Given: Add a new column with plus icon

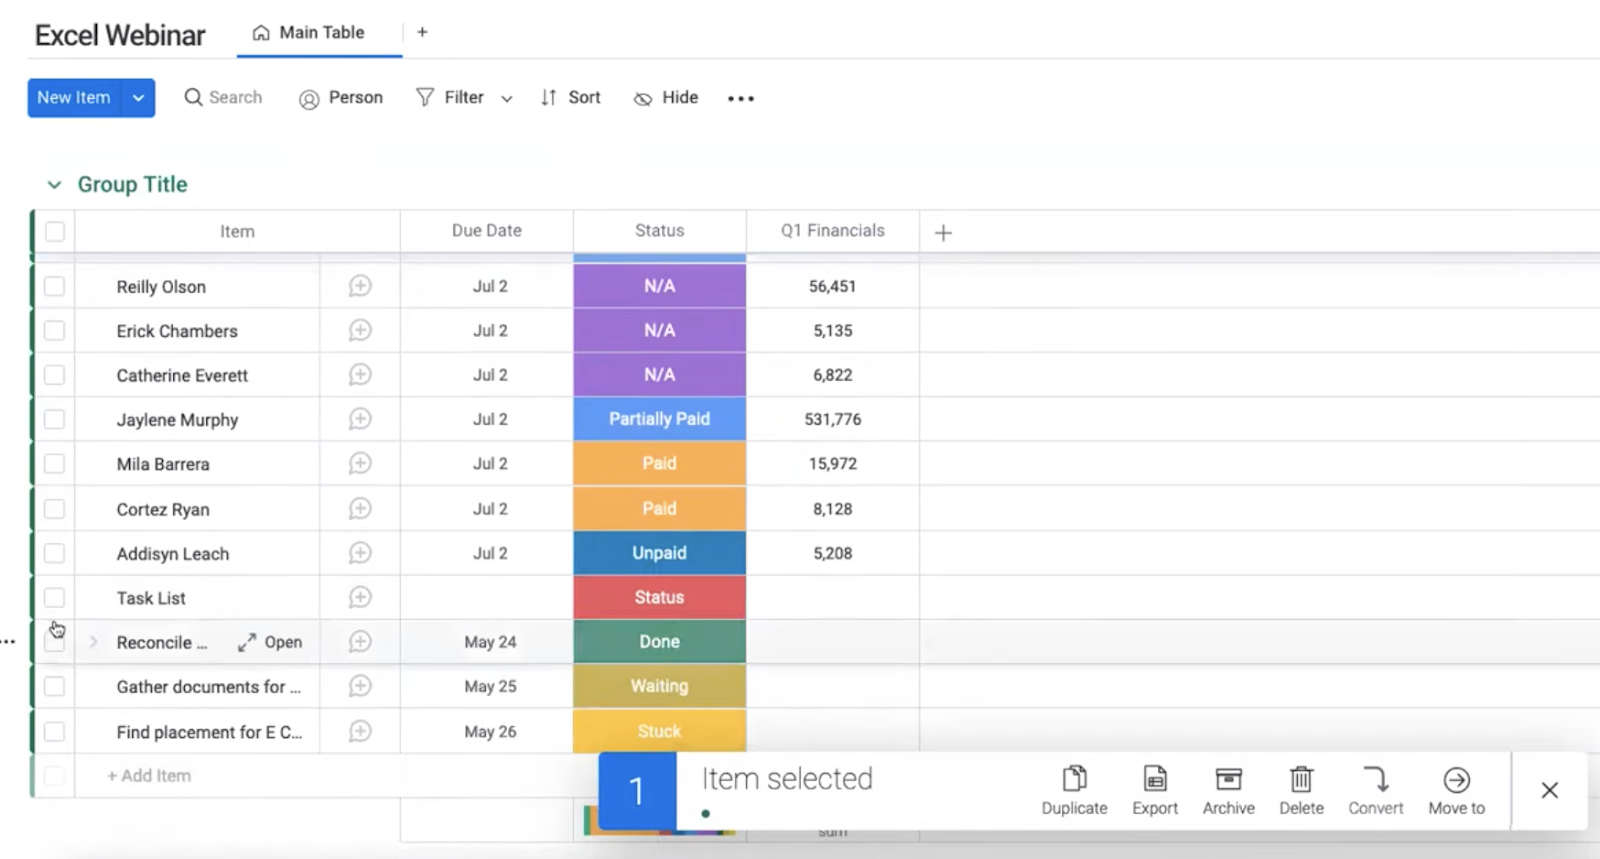Looking at the screenshot, I should (943, 232).
